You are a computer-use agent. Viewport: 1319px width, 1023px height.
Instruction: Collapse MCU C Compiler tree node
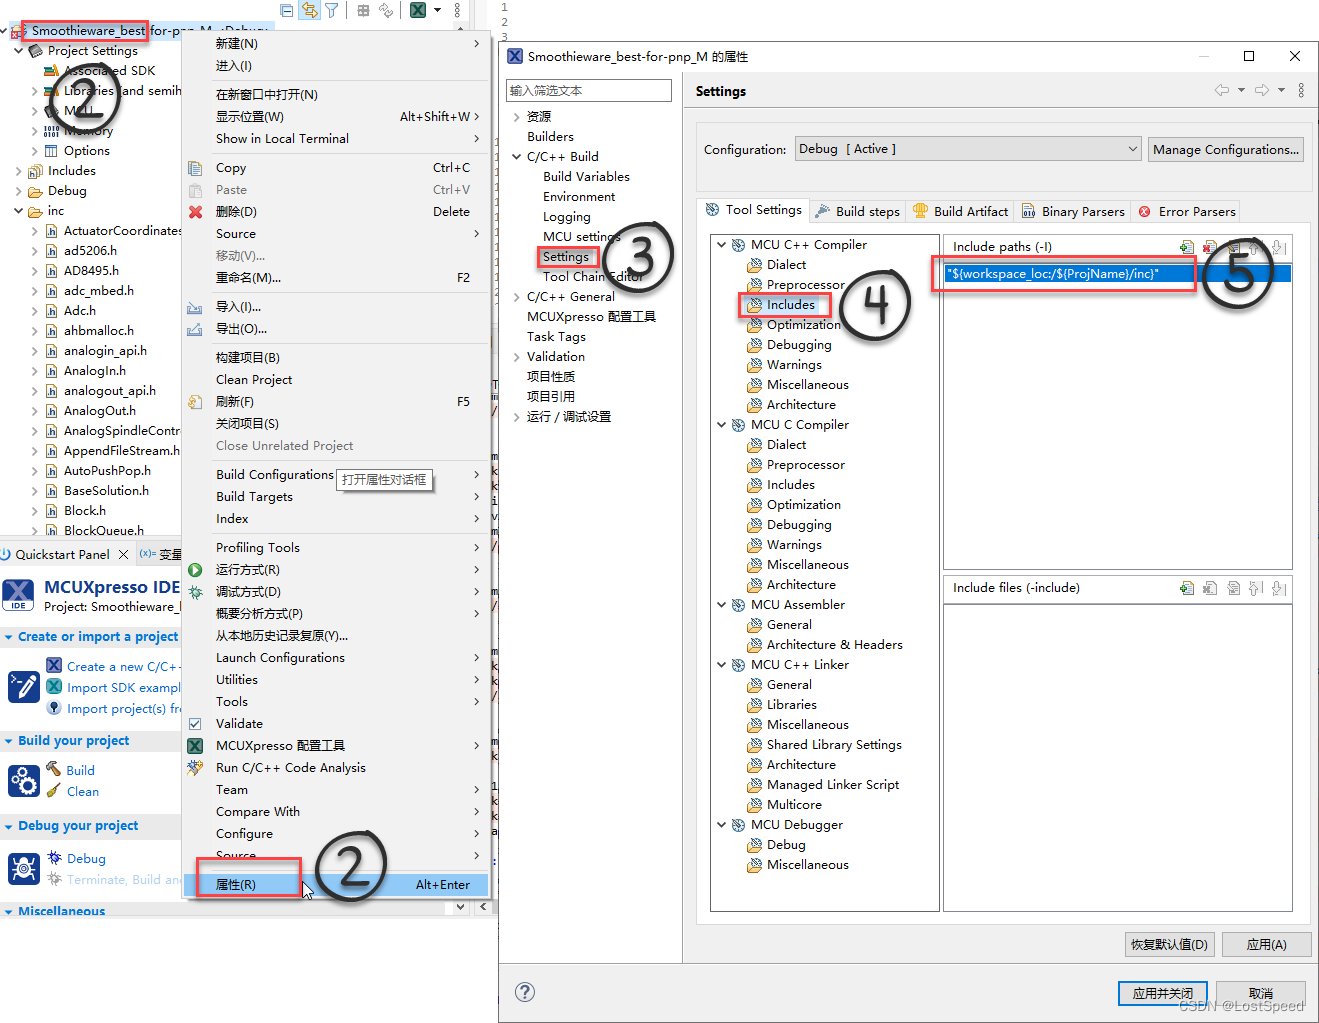[x=722, y=425]
